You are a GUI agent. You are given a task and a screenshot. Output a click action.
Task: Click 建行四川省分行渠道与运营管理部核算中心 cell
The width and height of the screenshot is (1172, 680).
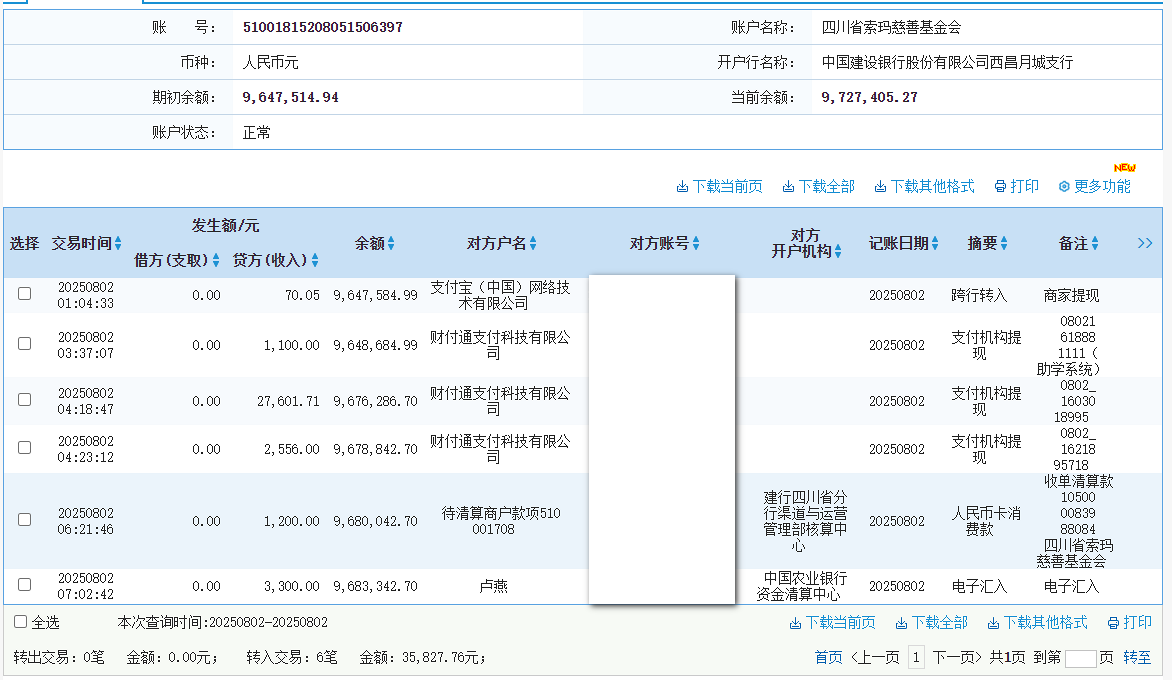tap(805, 521)
